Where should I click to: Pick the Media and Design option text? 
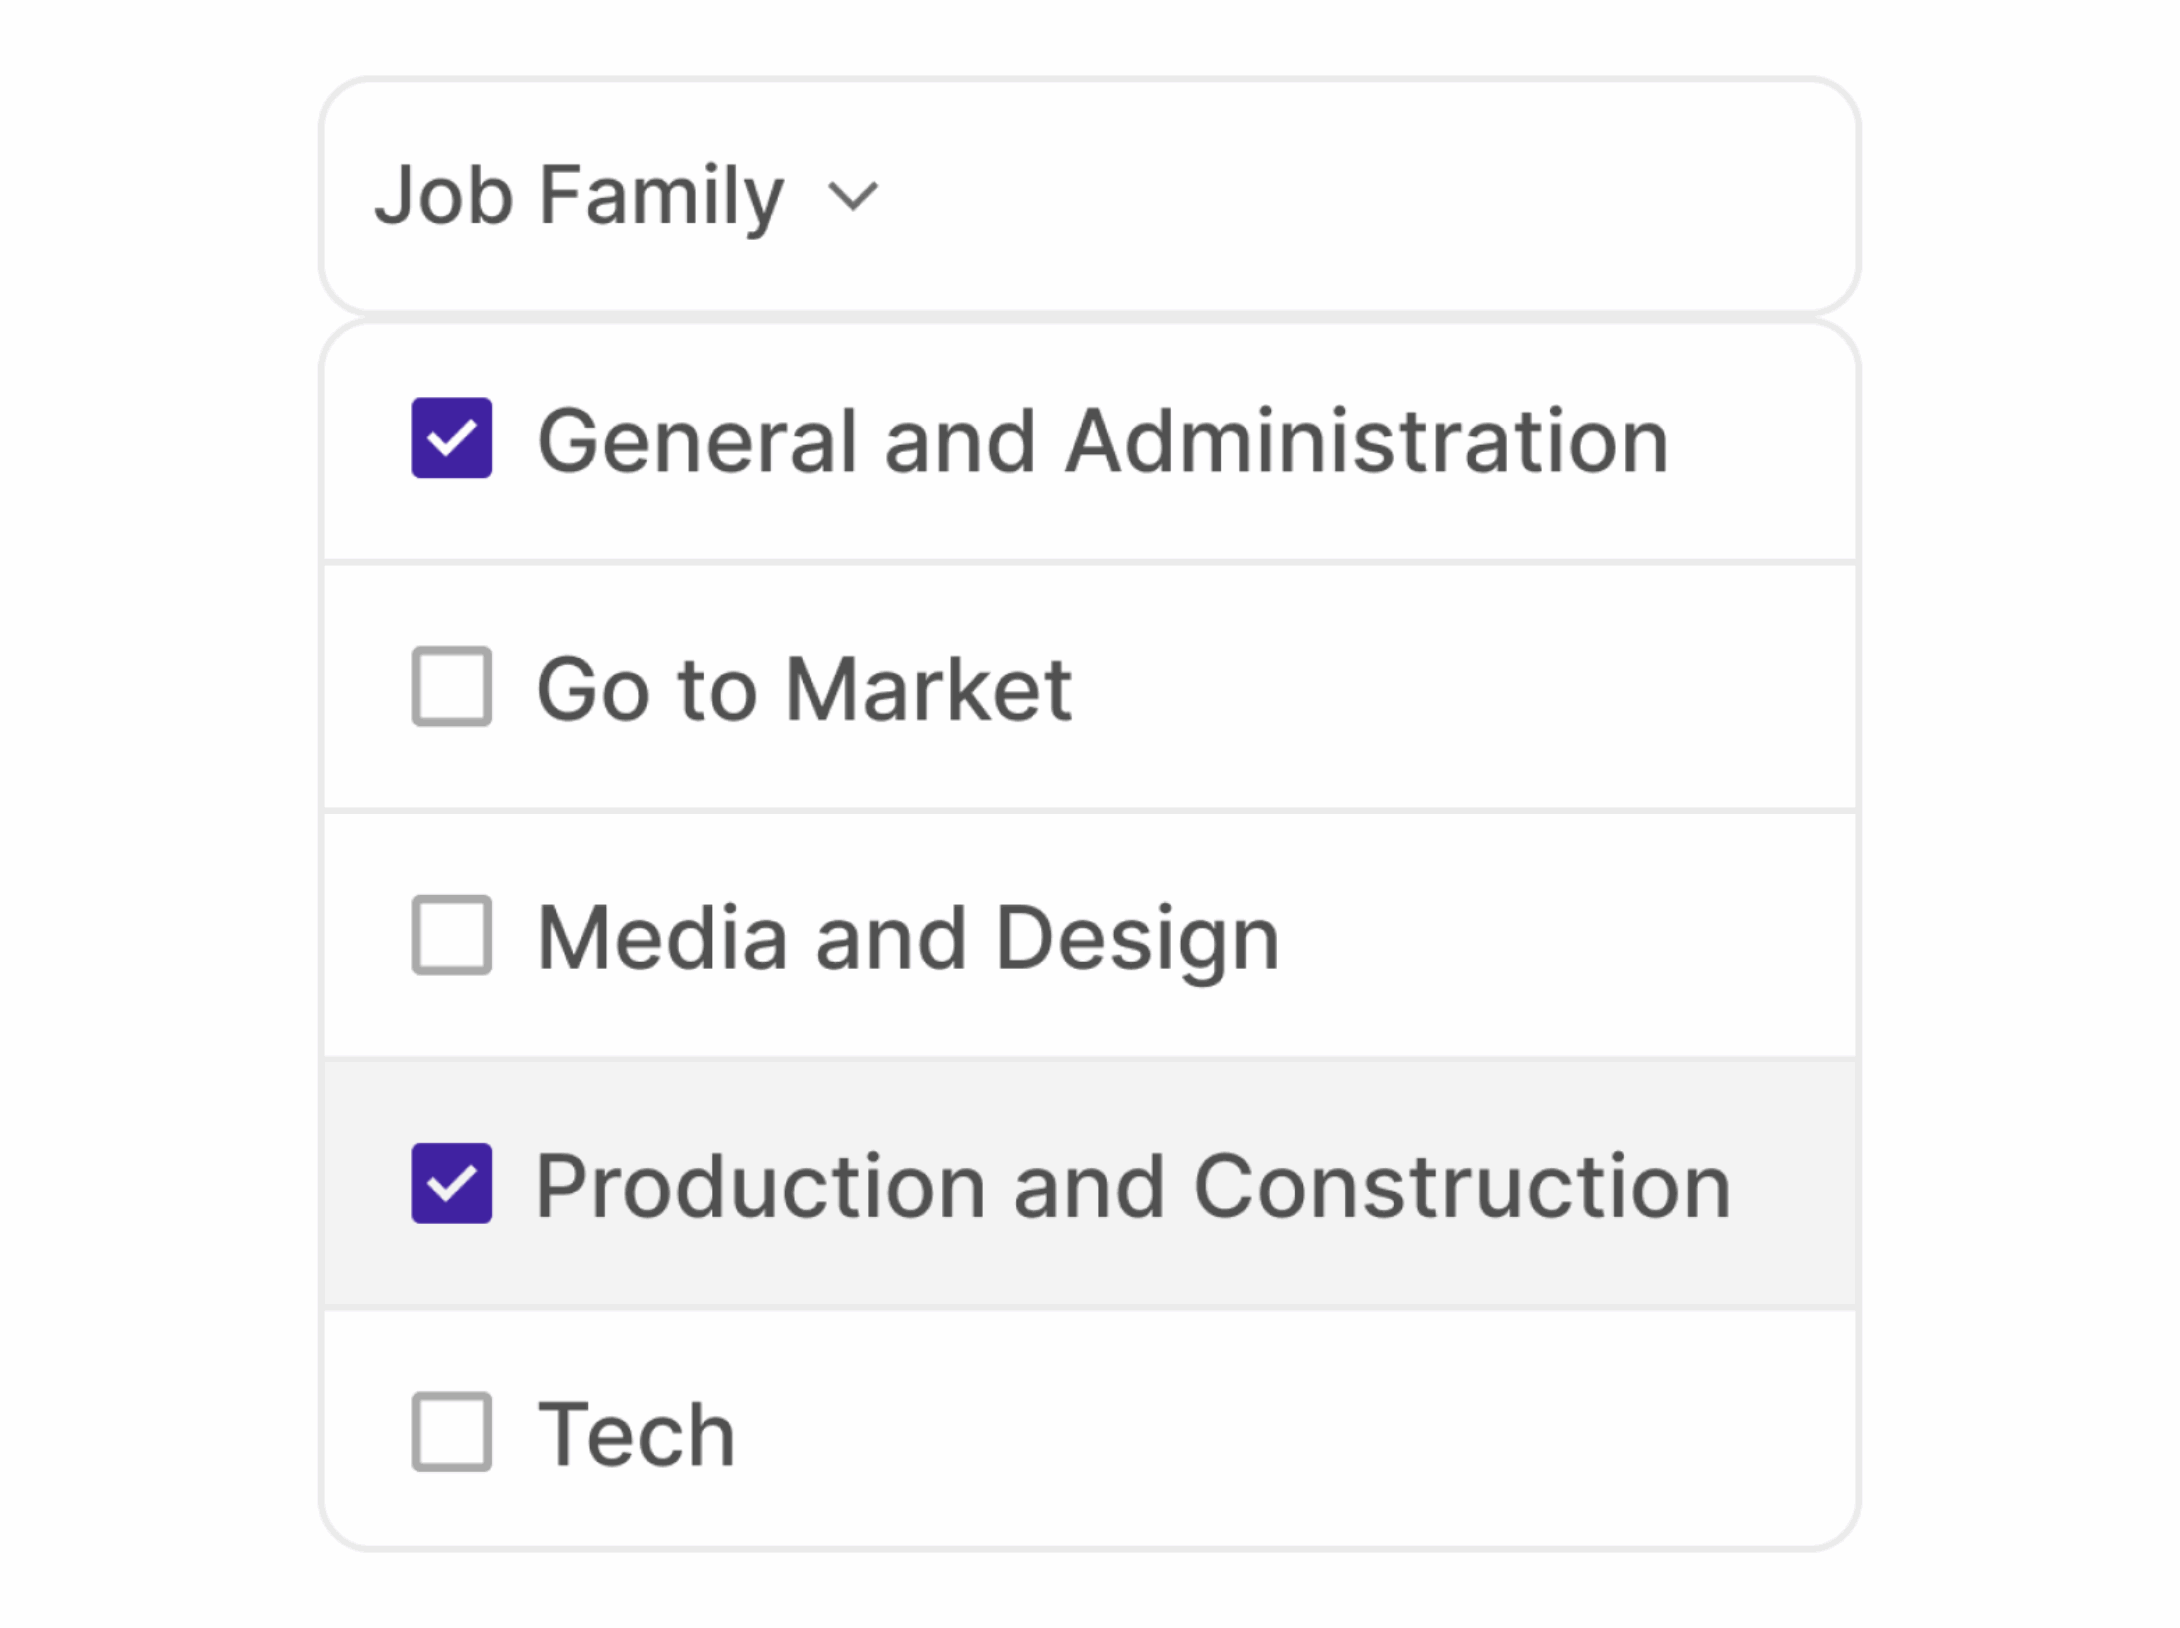click(908, 937)
